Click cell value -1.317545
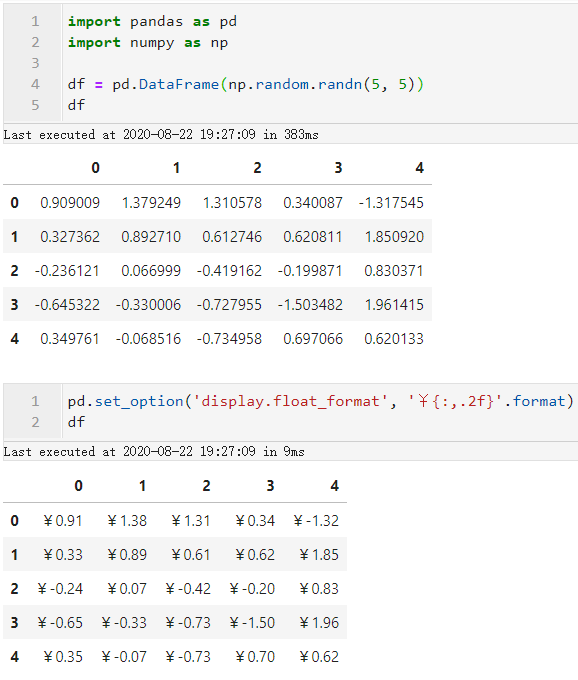The width and height of the screenshot is (578, 680). (391, 203)
